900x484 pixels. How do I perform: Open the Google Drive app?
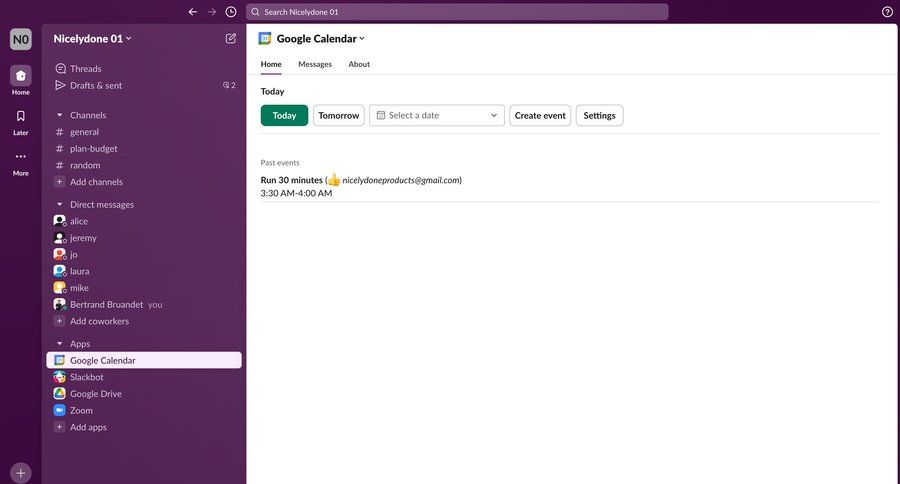(x=95, y=394)
